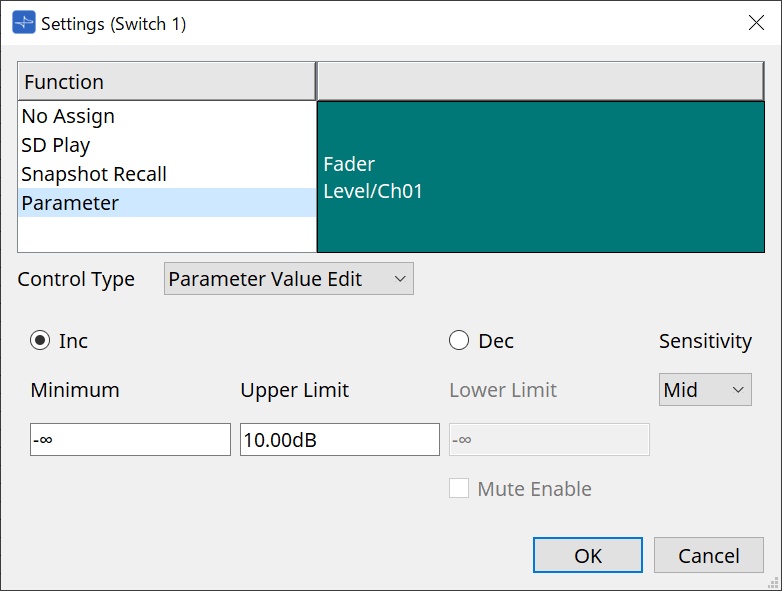The width and height of the screenshot is (782, 591).
Task: Open the Control Type dropdown
Action: point(288,279)
